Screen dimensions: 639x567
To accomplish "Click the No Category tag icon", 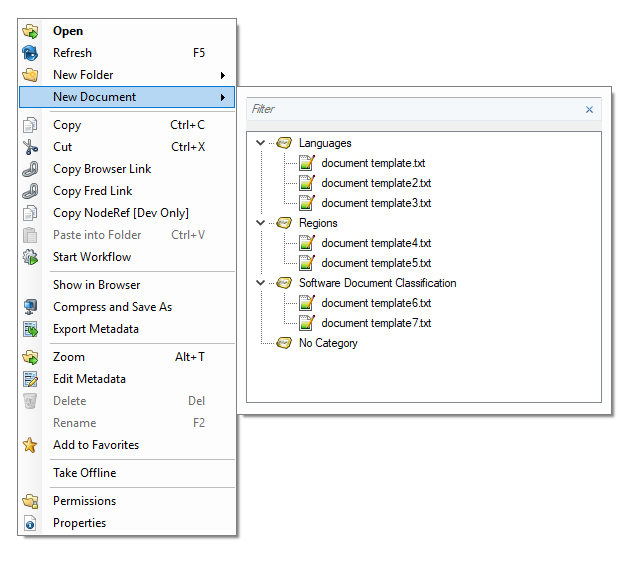I will pos(284,343).
